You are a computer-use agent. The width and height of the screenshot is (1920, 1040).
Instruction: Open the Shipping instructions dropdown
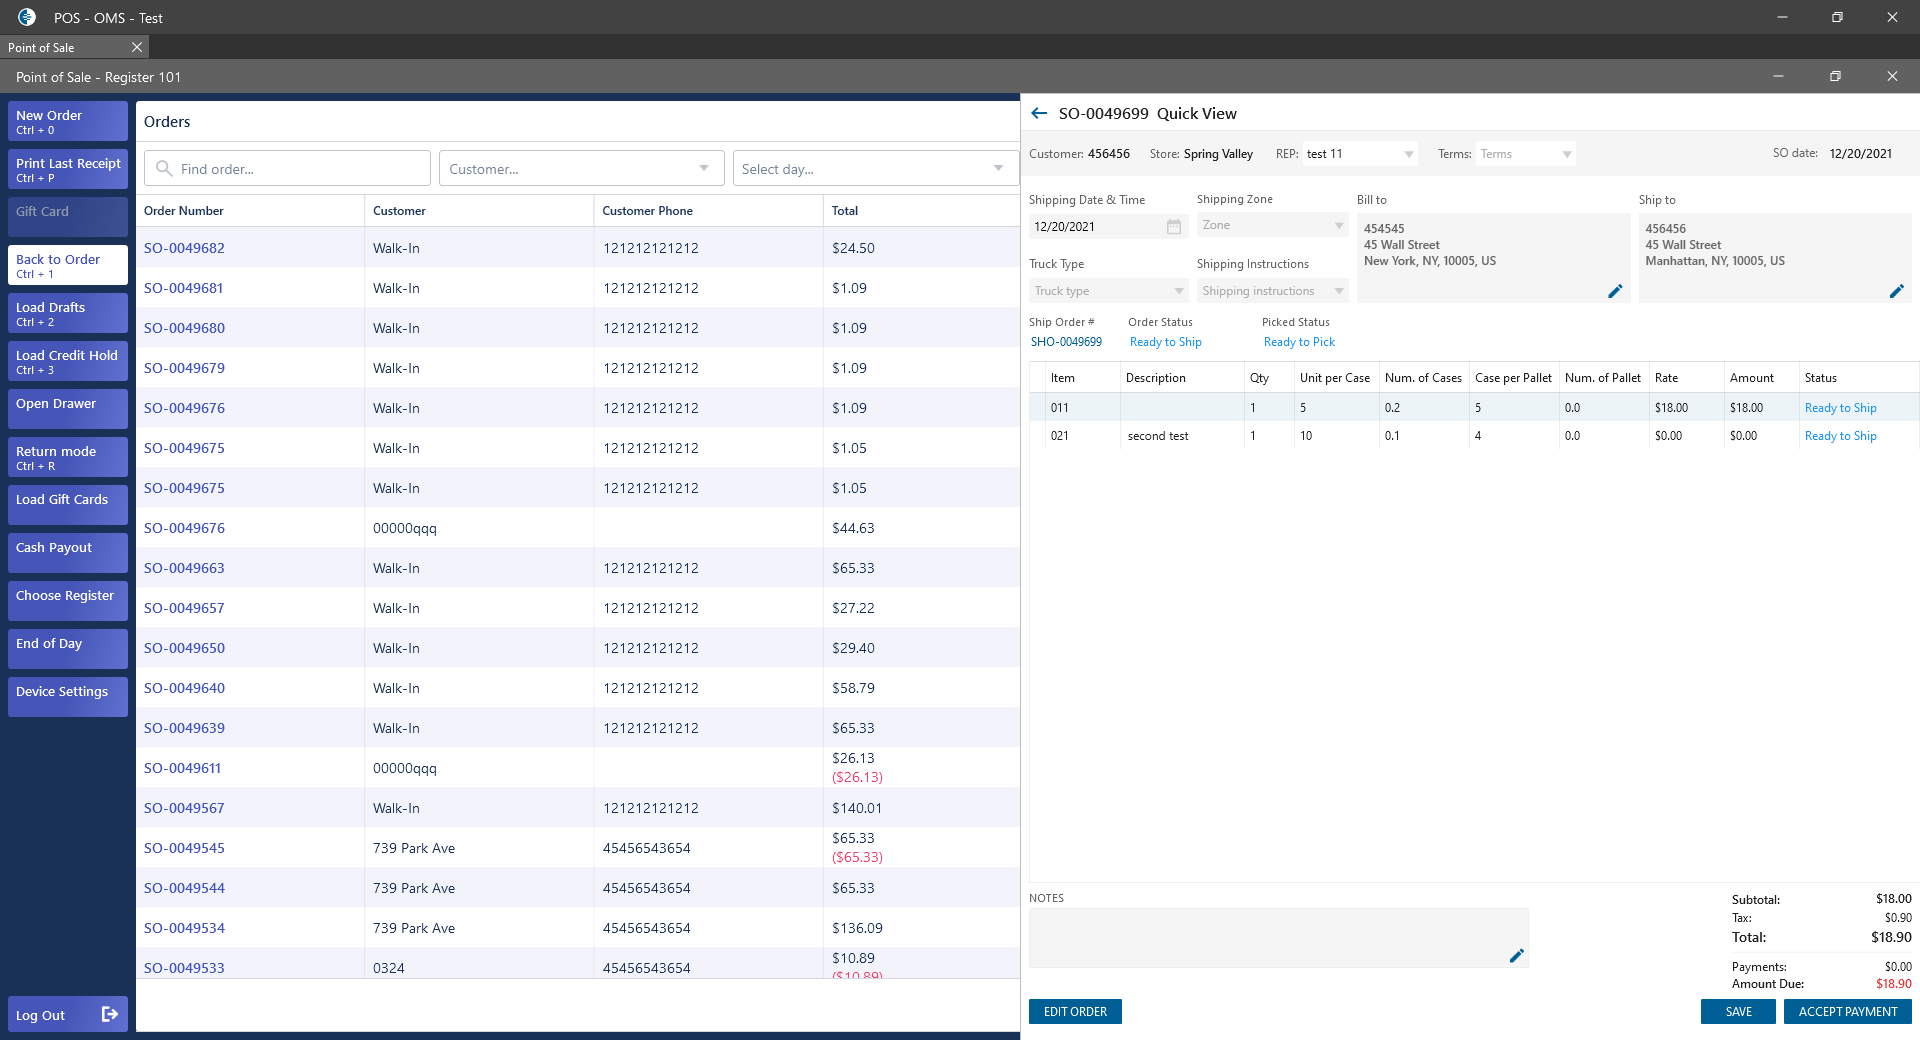pyautogui.click(x=1339, y=291)
